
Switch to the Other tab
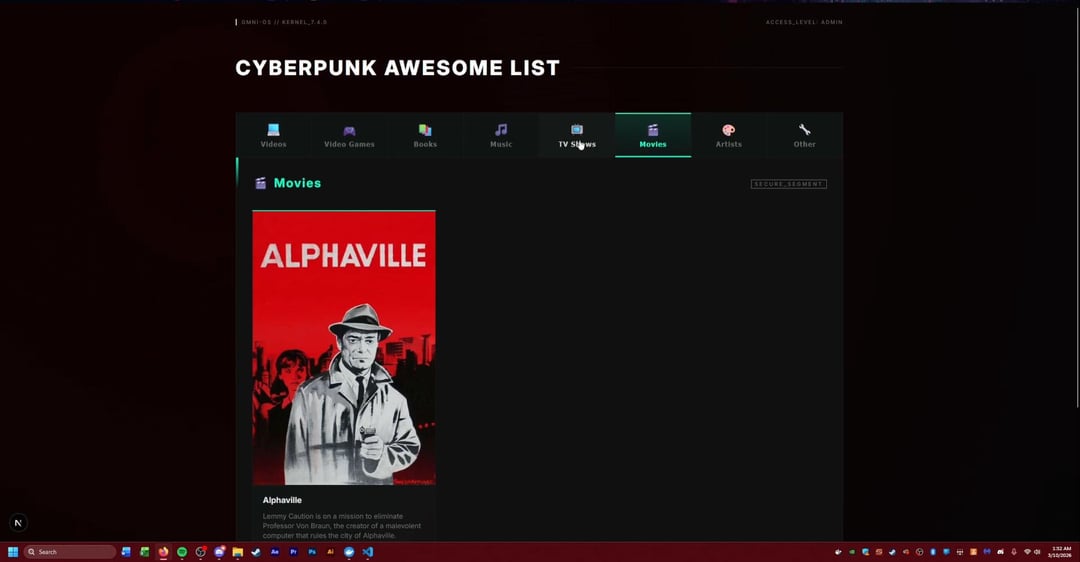tap(805, 136)
